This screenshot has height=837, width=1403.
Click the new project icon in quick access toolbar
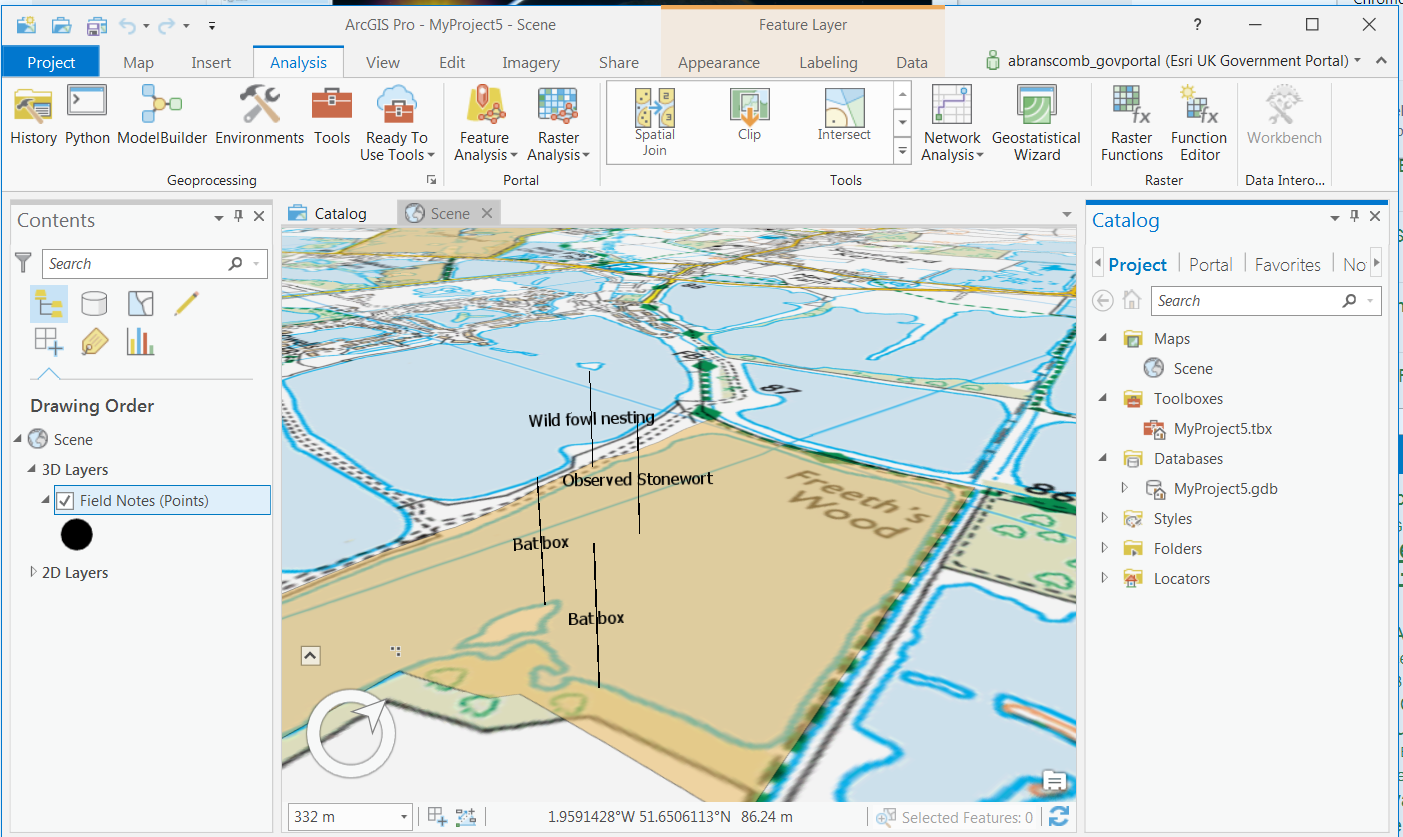[27, 25]
